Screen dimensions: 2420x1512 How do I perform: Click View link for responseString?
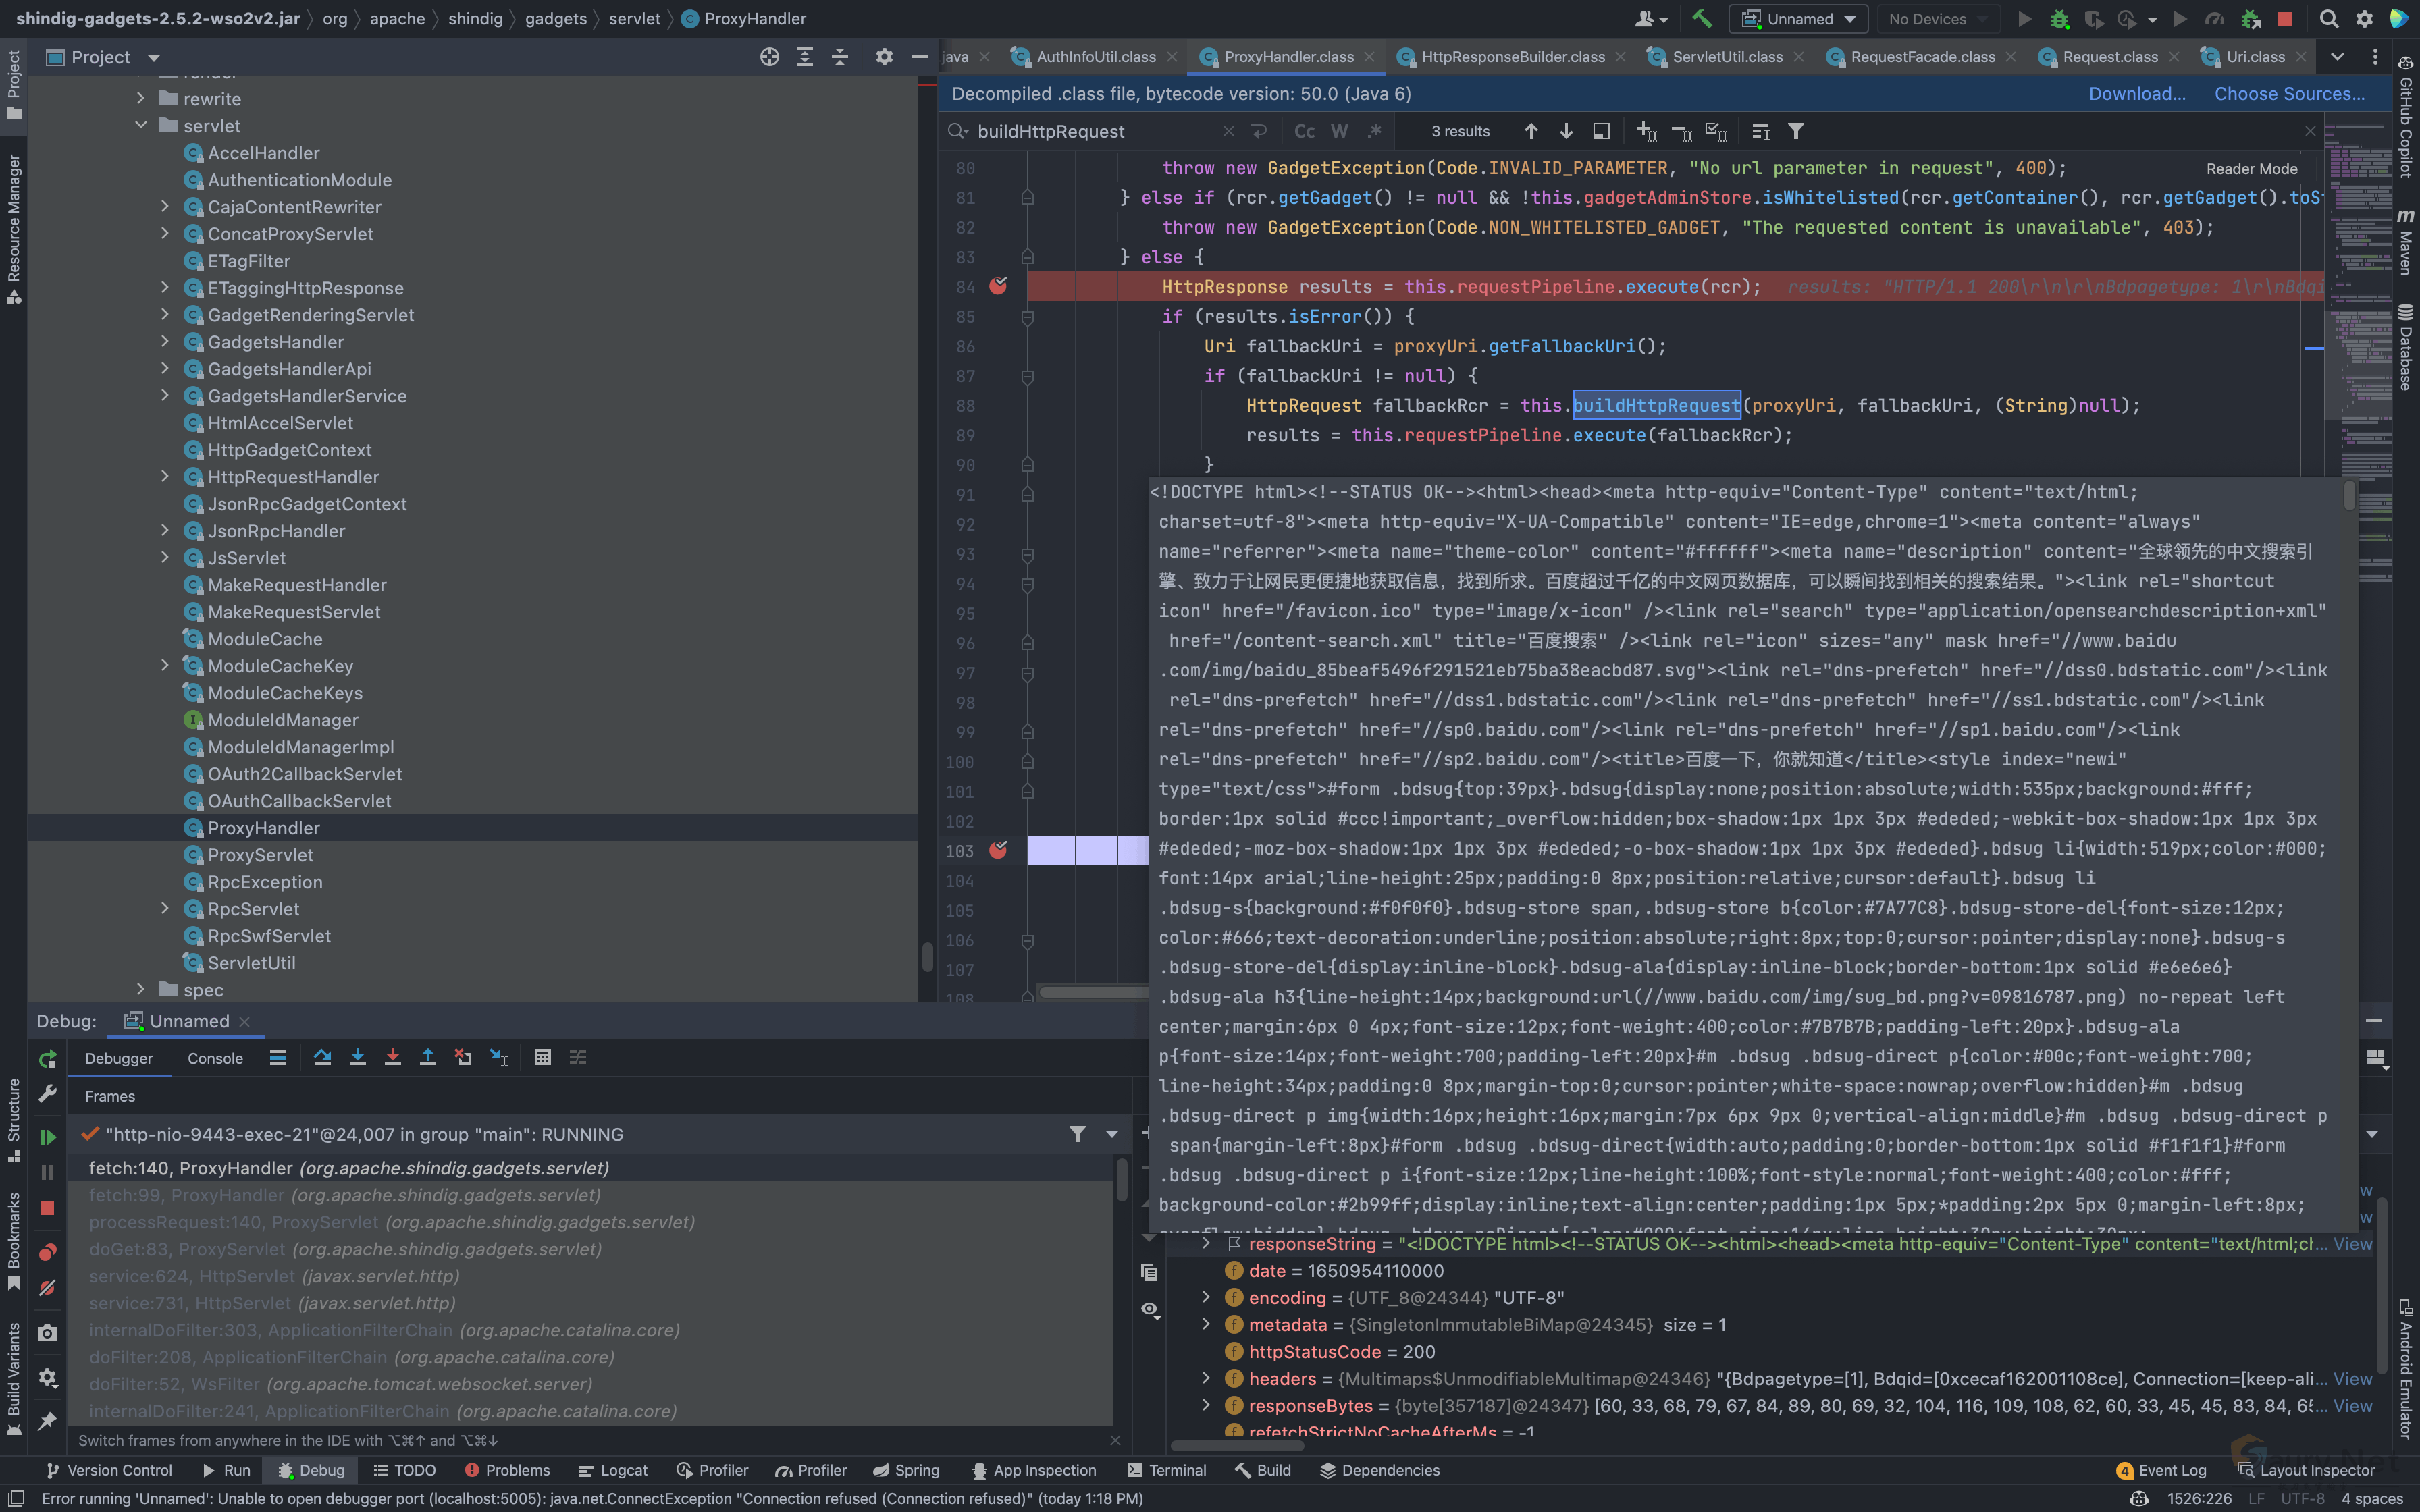click(2352, 1244)
